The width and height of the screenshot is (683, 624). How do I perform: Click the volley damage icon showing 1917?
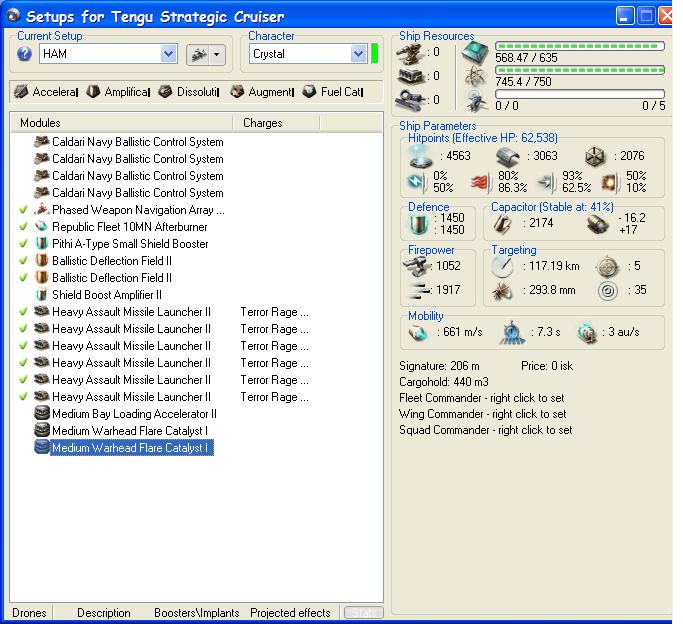coord(418,290)
